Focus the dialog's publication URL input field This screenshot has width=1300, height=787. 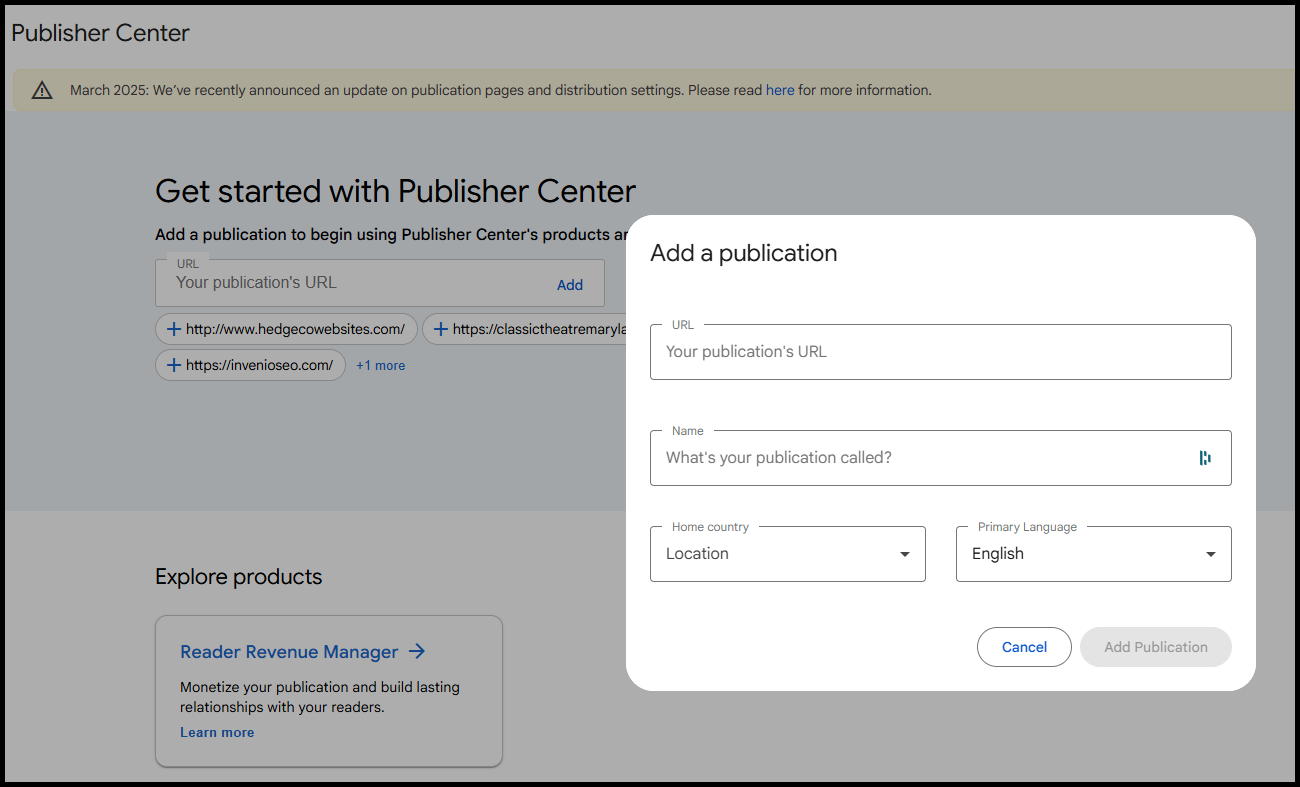tap(941, 352)
